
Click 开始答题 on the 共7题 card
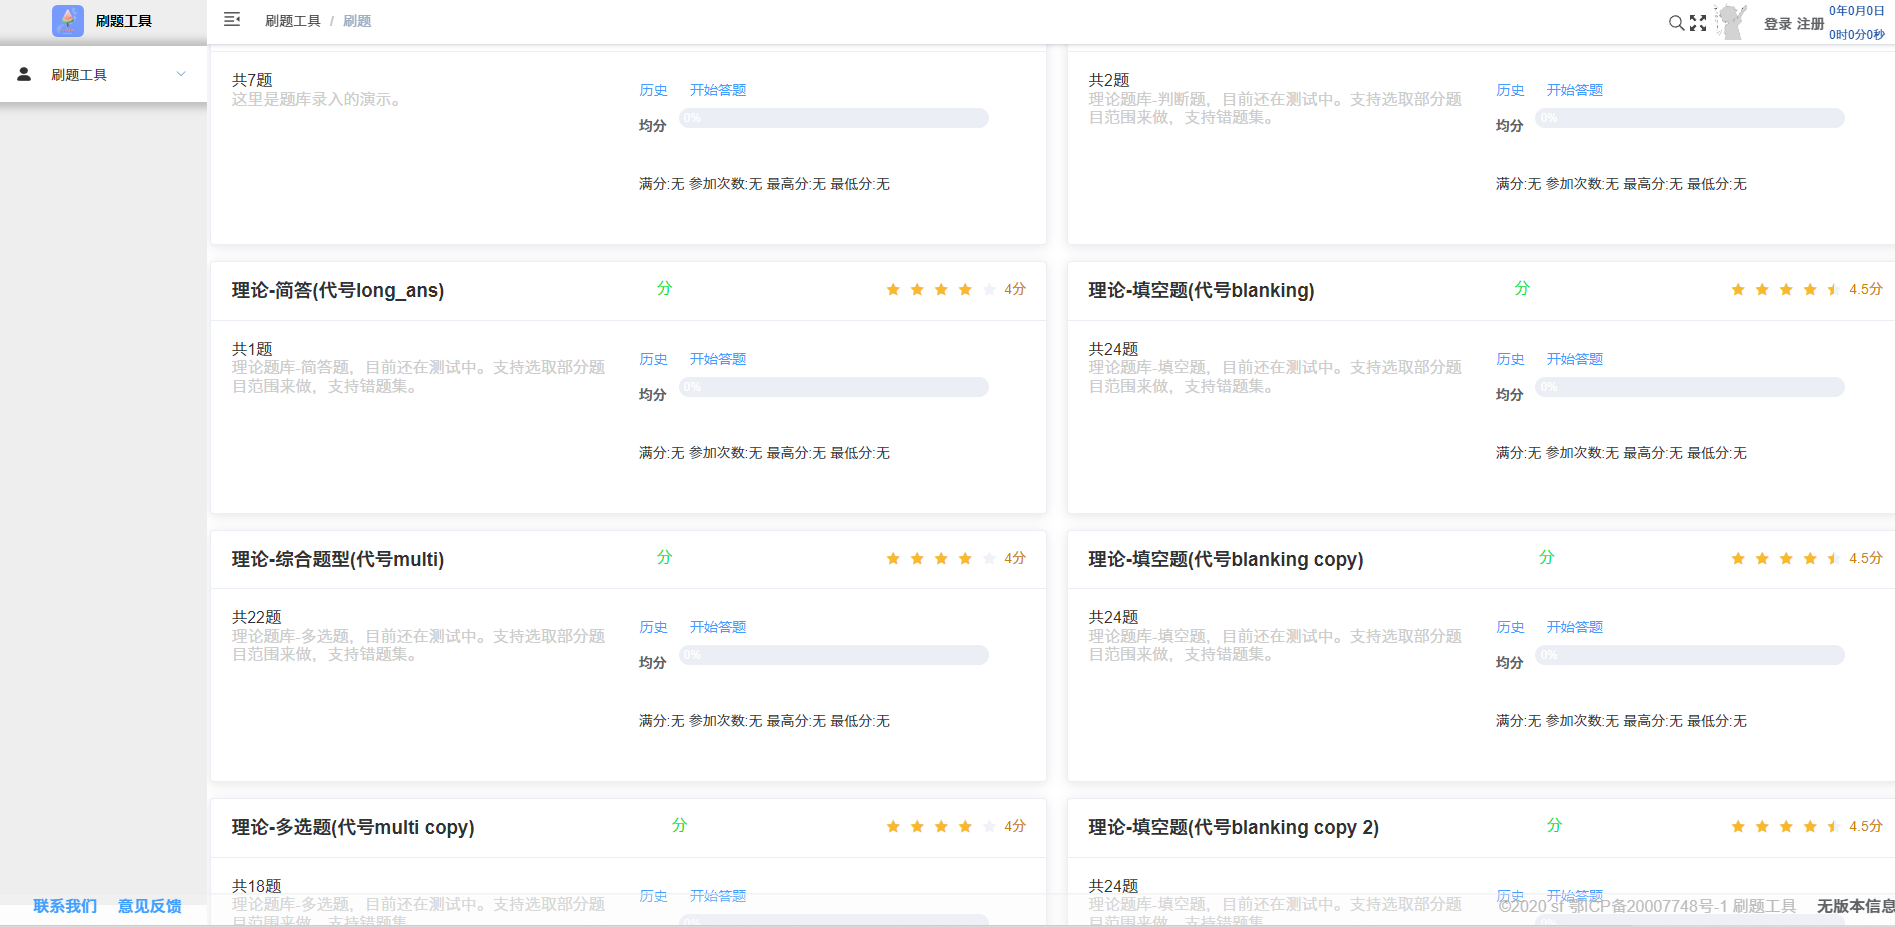point(718,90)
